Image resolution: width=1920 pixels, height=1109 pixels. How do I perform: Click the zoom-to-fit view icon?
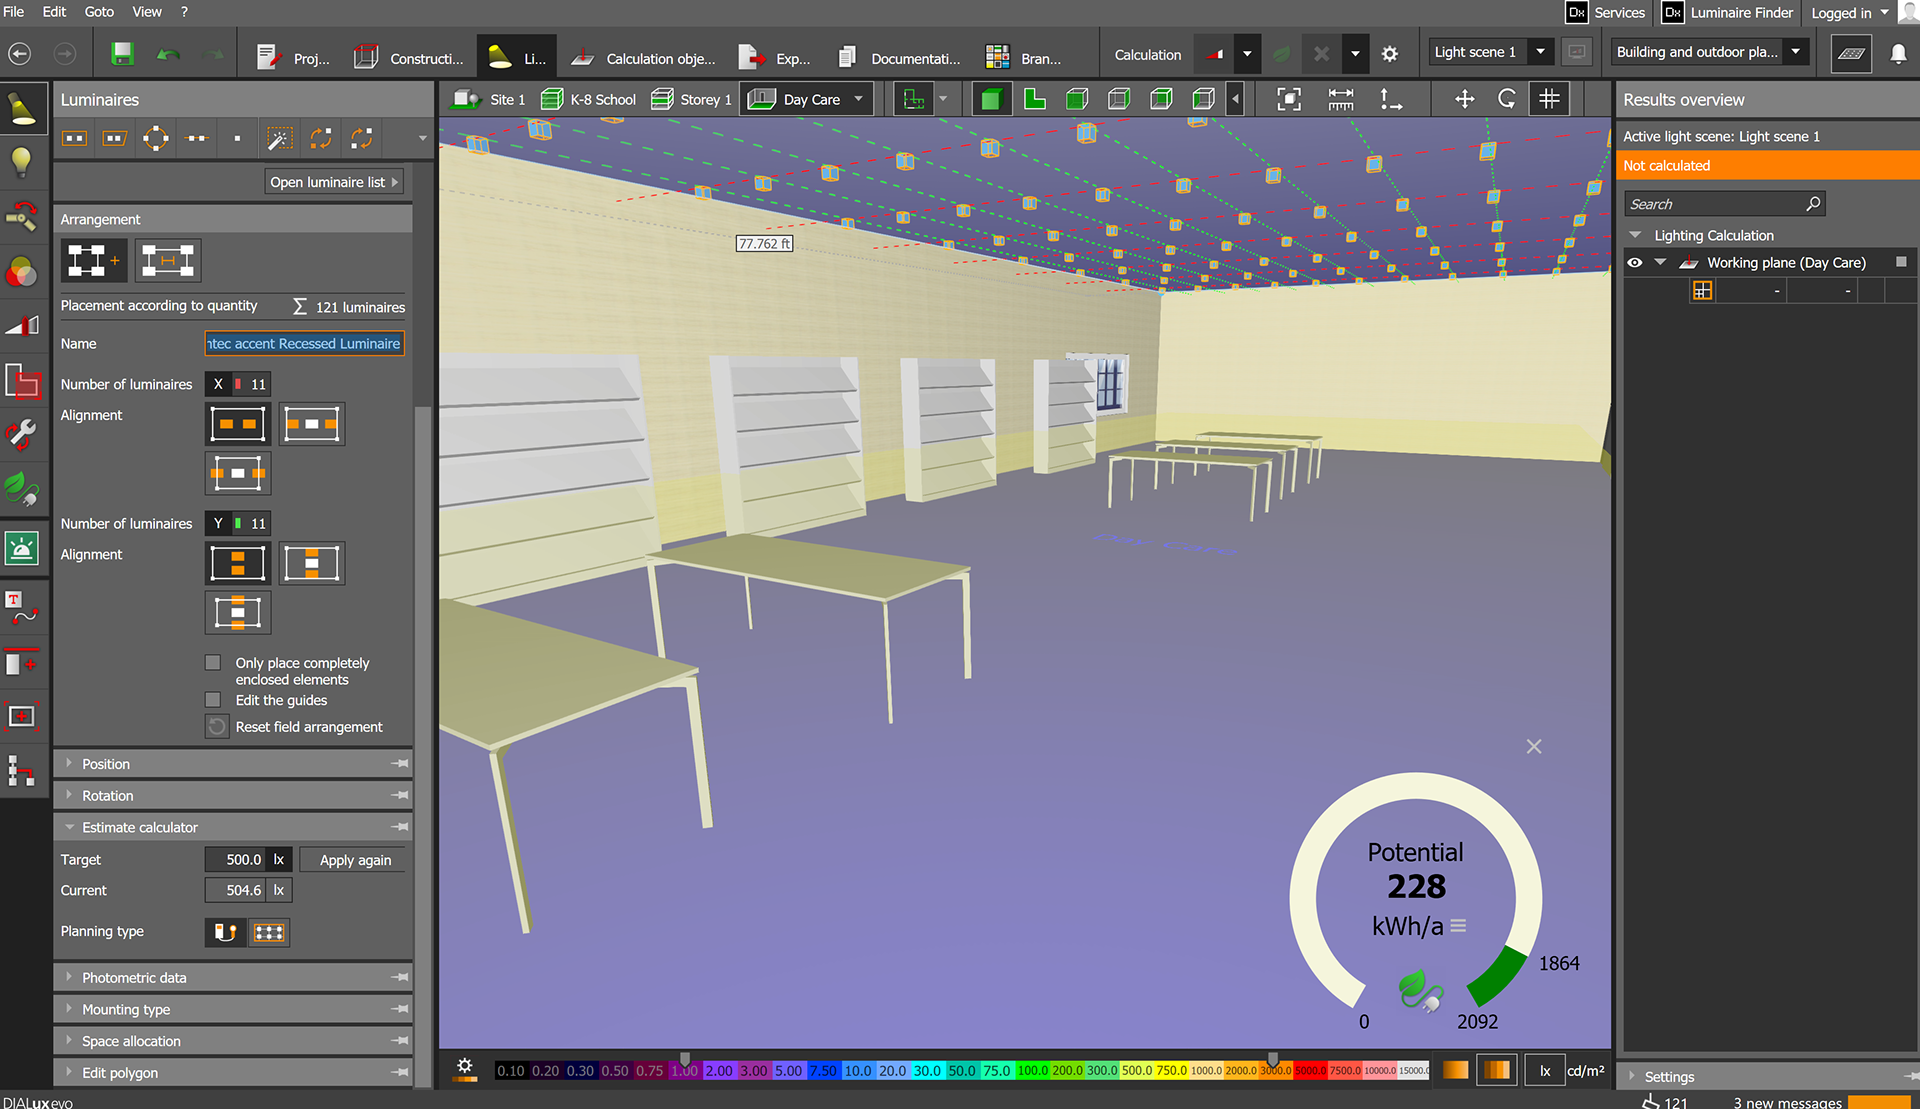pyautogui.click(x=1289, y=99)
